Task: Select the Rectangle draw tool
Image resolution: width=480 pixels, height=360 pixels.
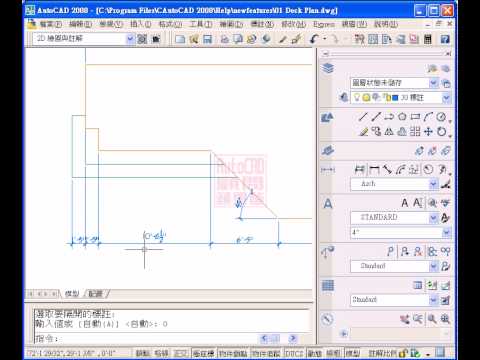Action: pyautogui.click(x=415, y=117)
